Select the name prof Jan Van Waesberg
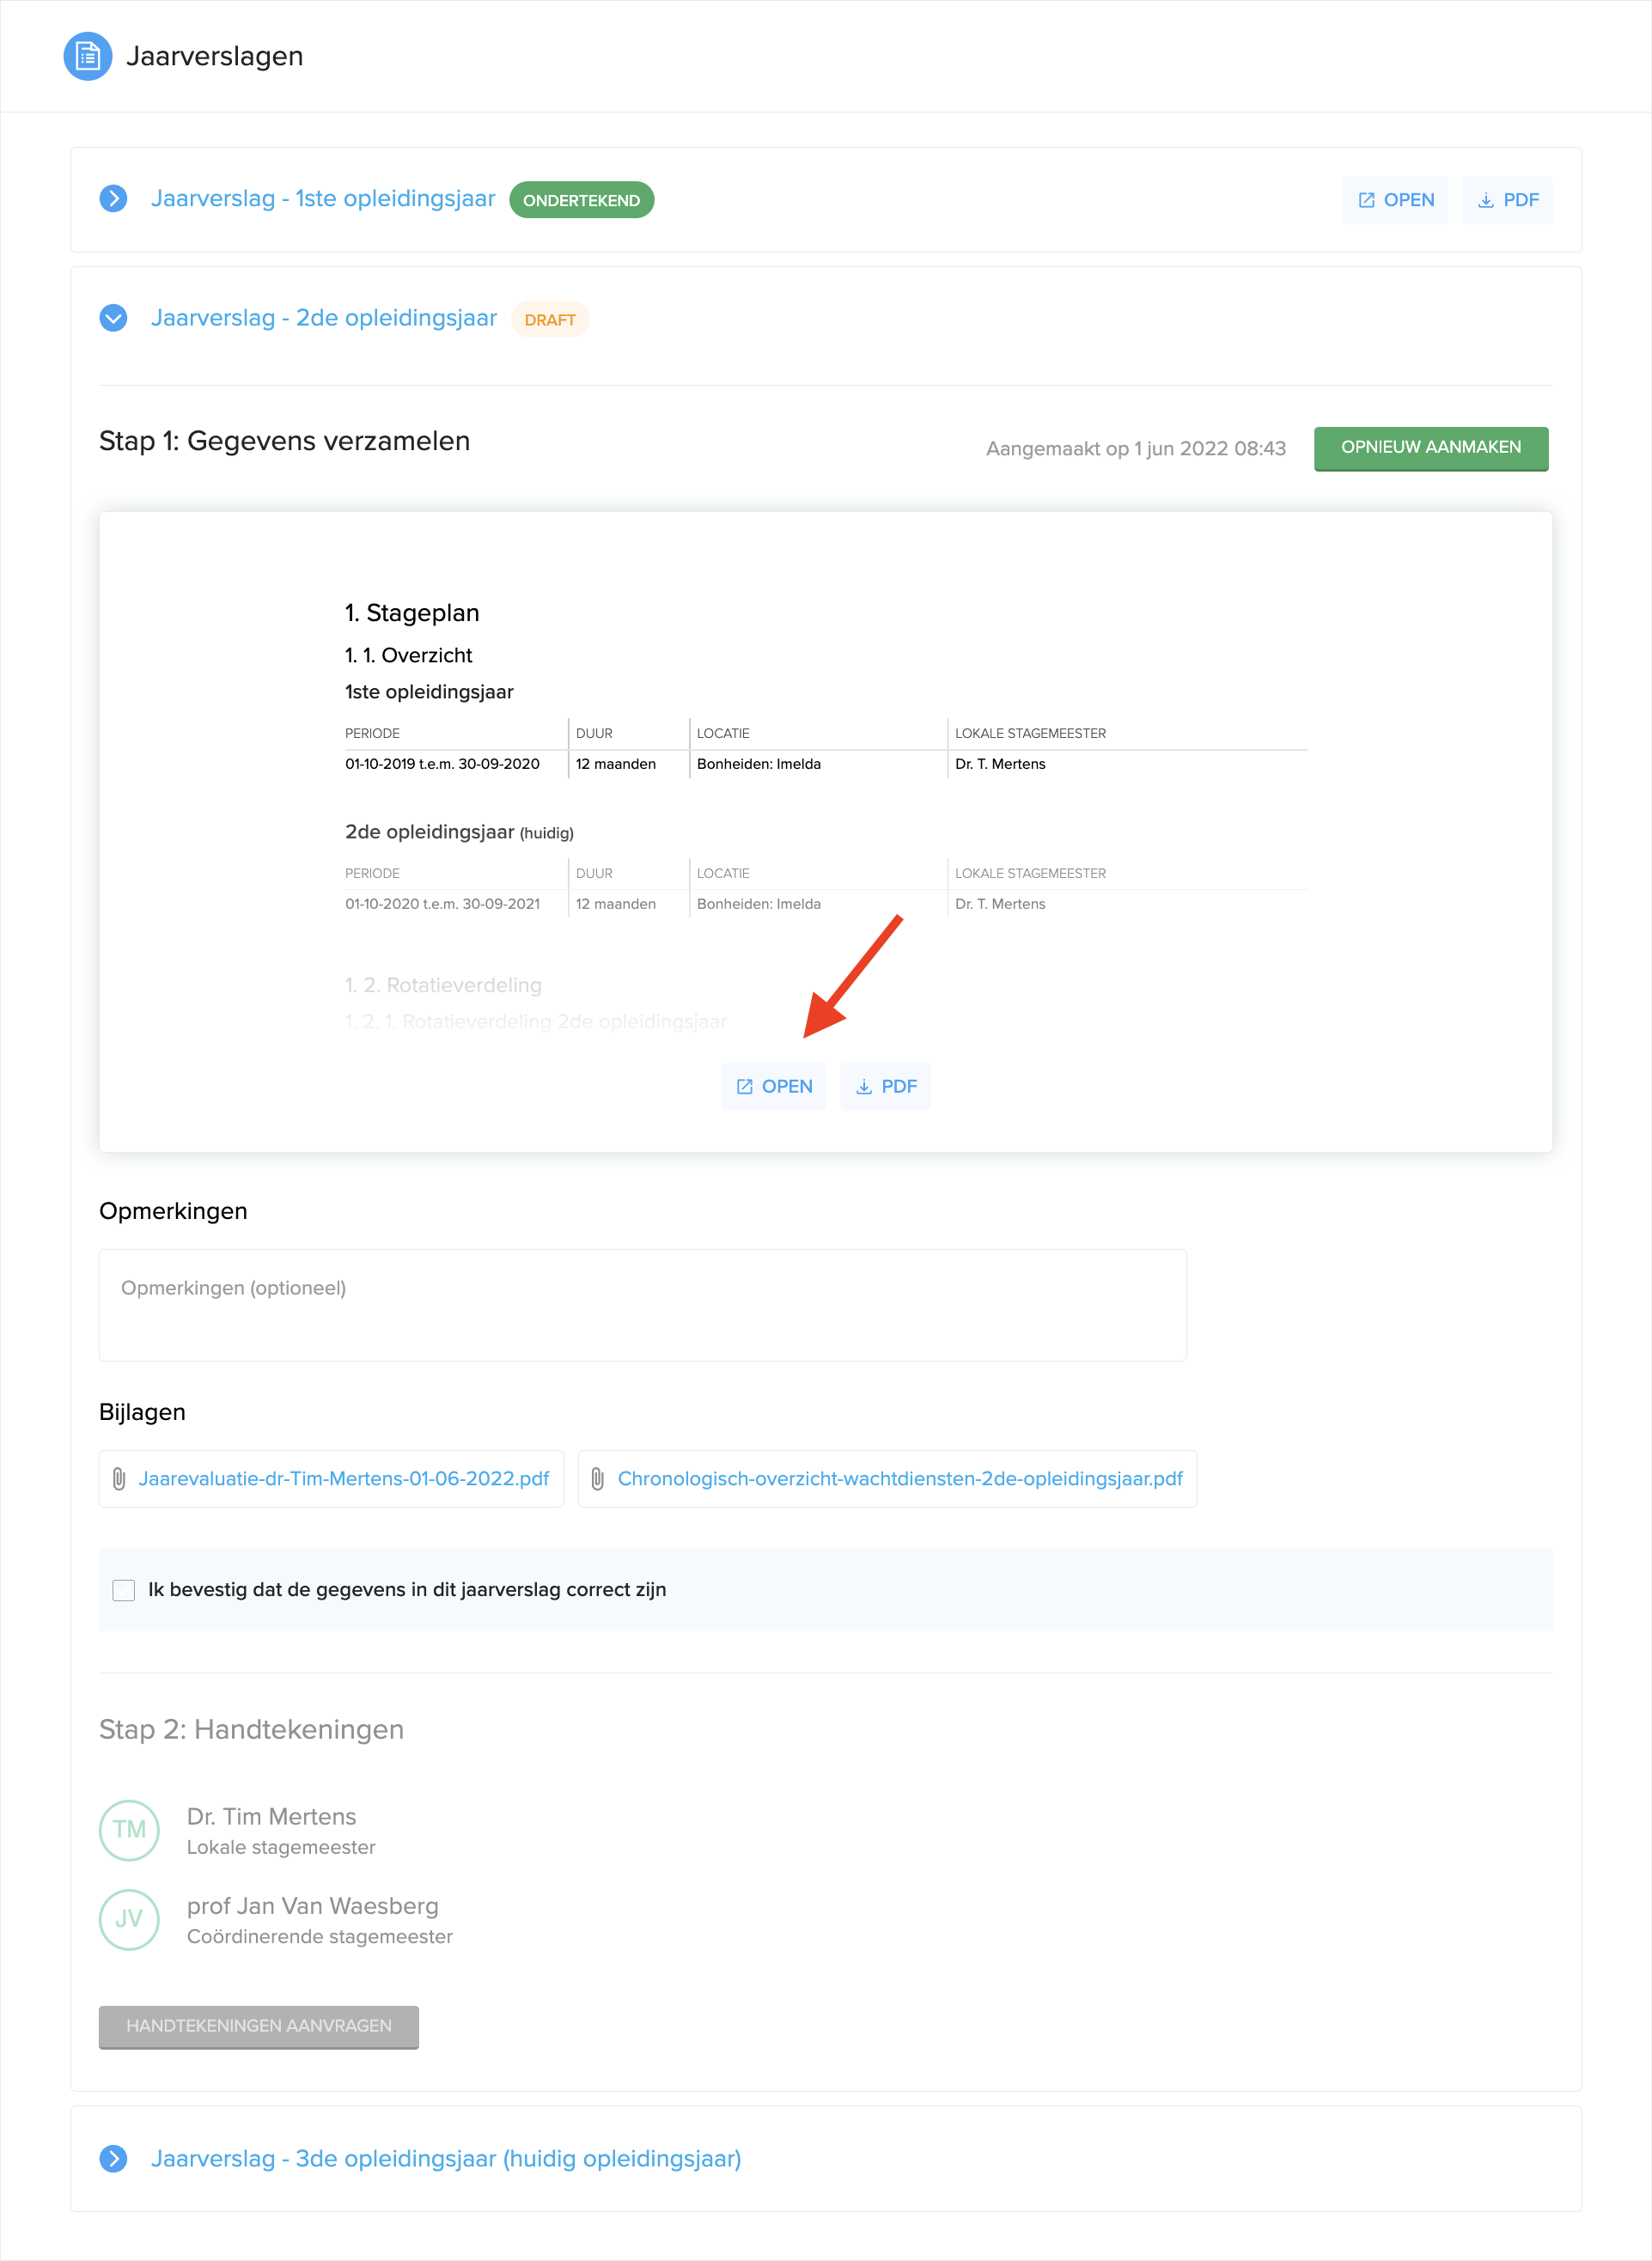Viewport: 1652px width, 2261px height. [313, 1906]
